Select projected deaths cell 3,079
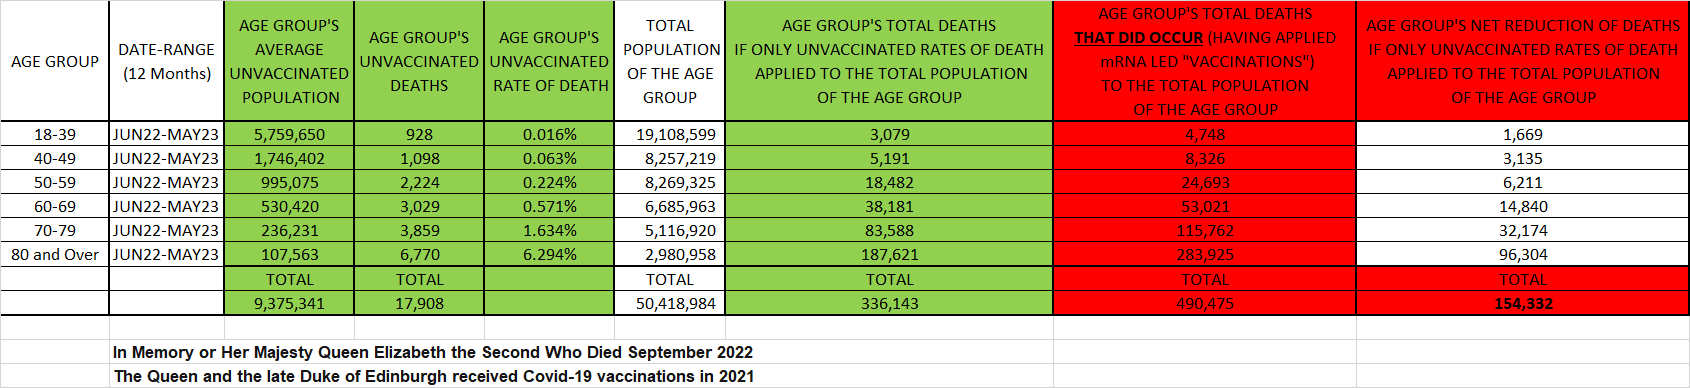 (889, 134)
